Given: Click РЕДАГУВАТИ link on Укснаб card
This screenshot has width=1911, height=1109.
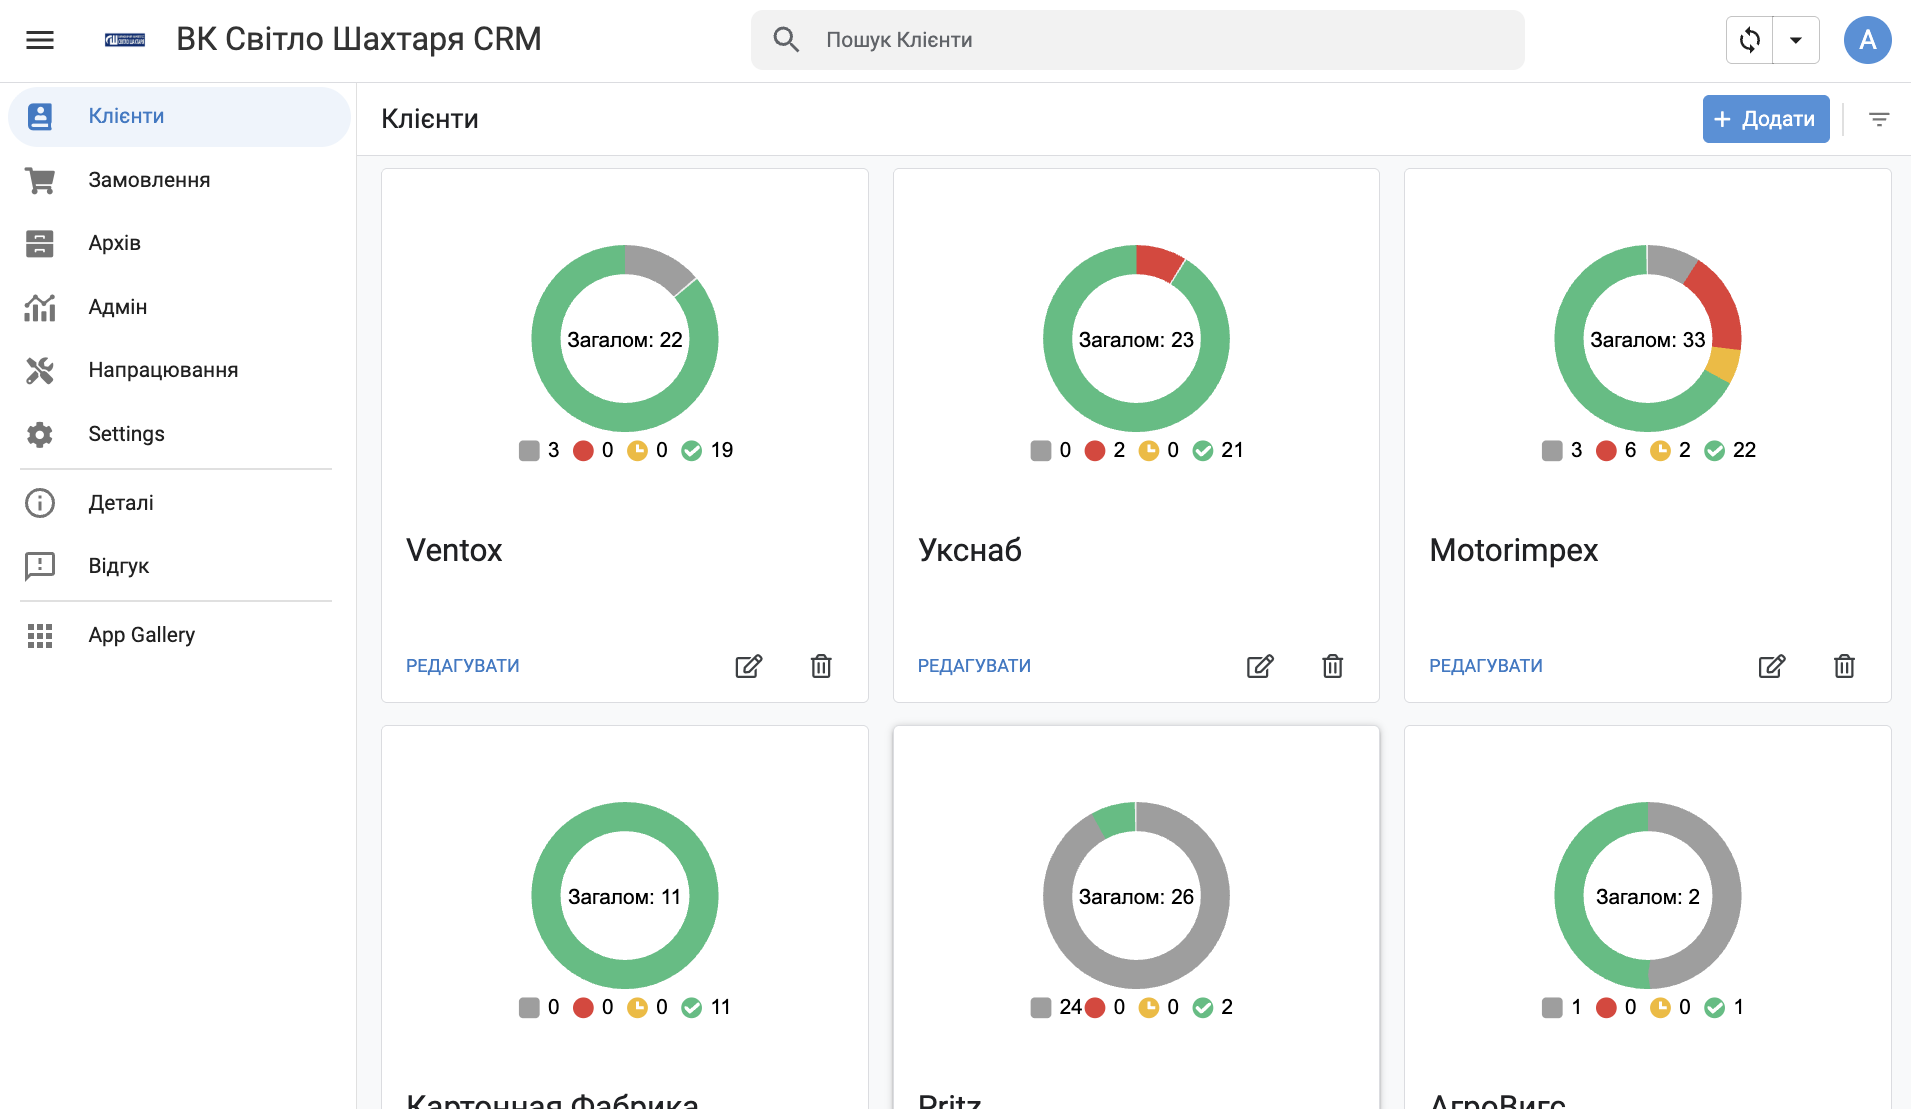Looking at the screenshot, I should (x=974, y=666).
